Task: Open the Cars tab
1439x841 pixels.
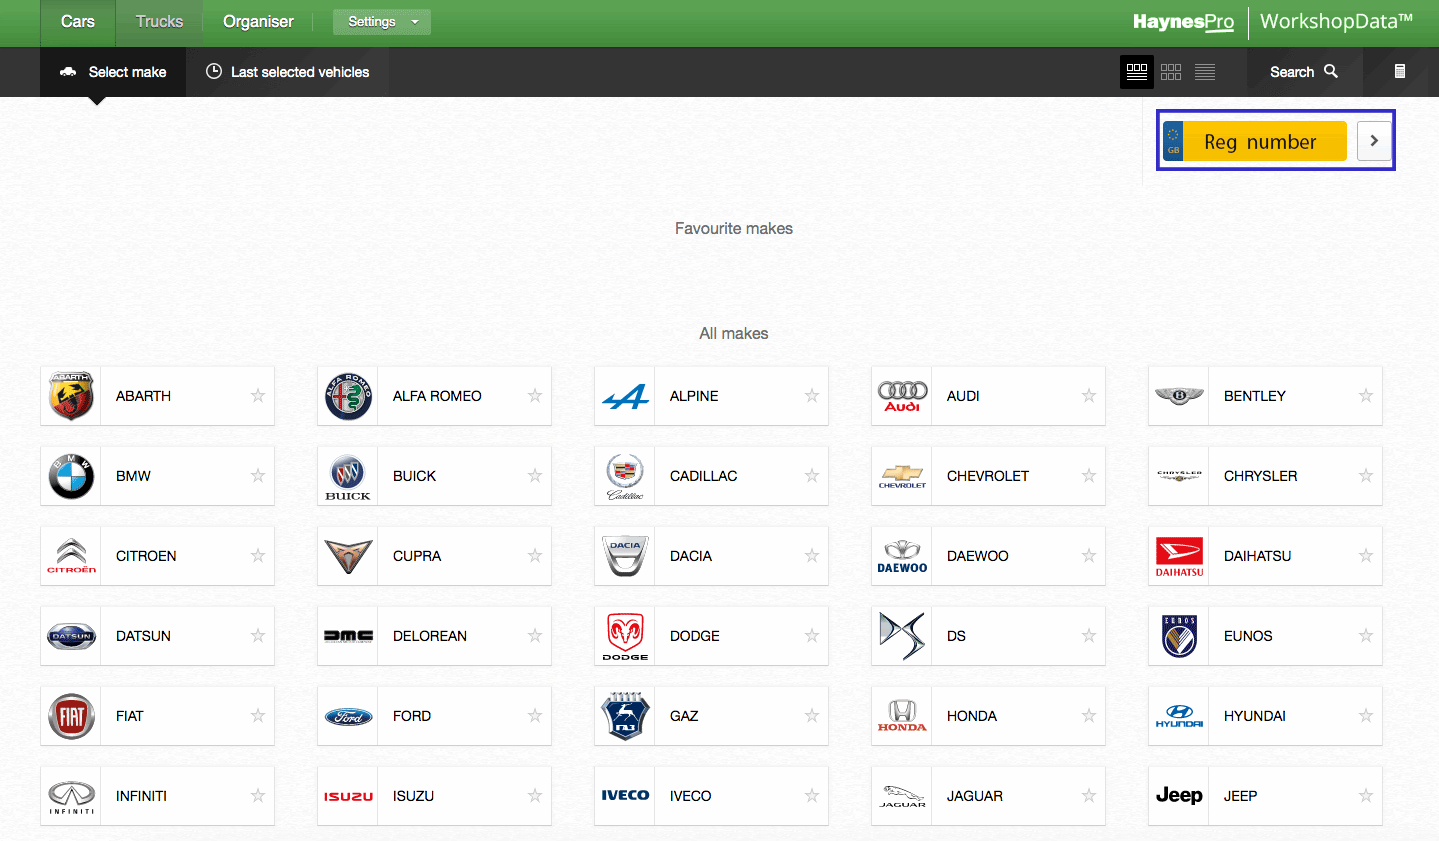Action: tap(78, 22)
